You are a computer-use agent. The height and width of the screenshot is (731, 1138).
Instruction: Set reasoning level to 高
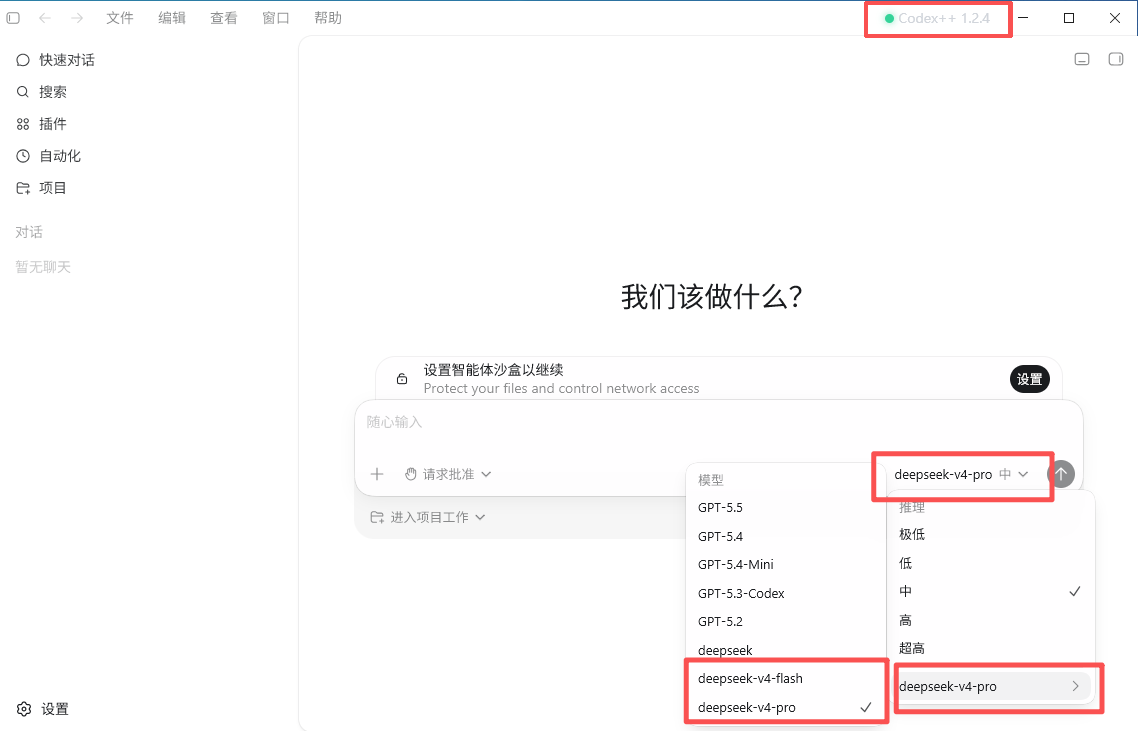(x=991, y=621)
